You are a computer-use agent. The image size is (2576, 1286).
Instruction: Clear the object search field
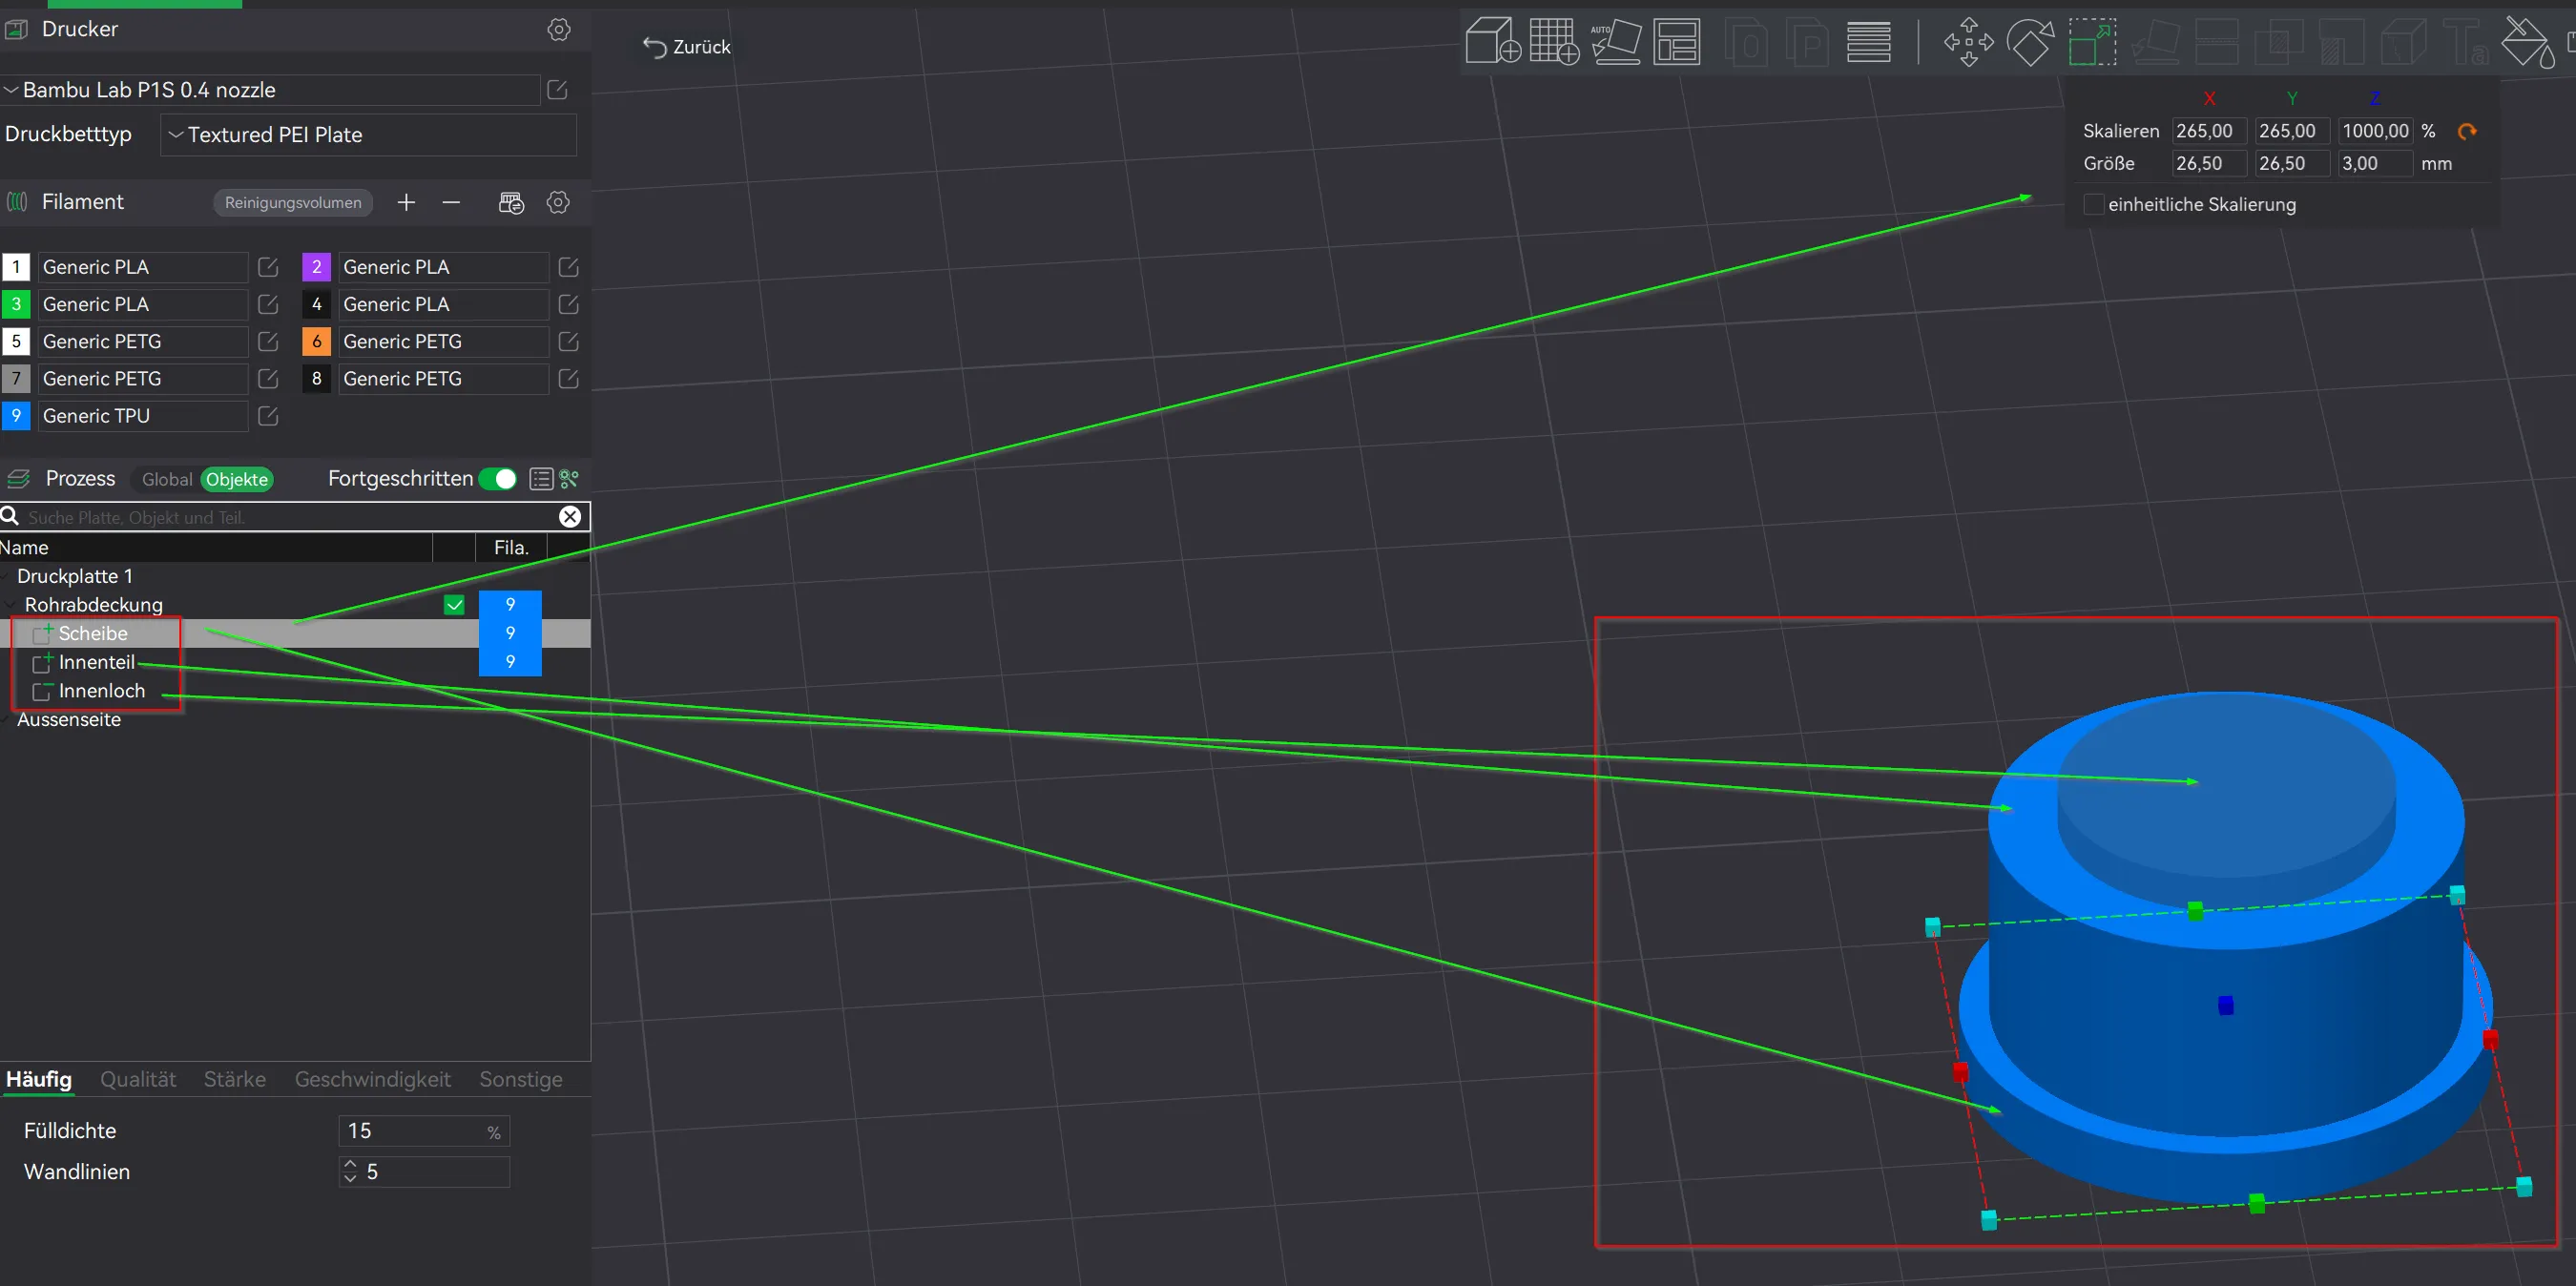[x=570, y=516]
